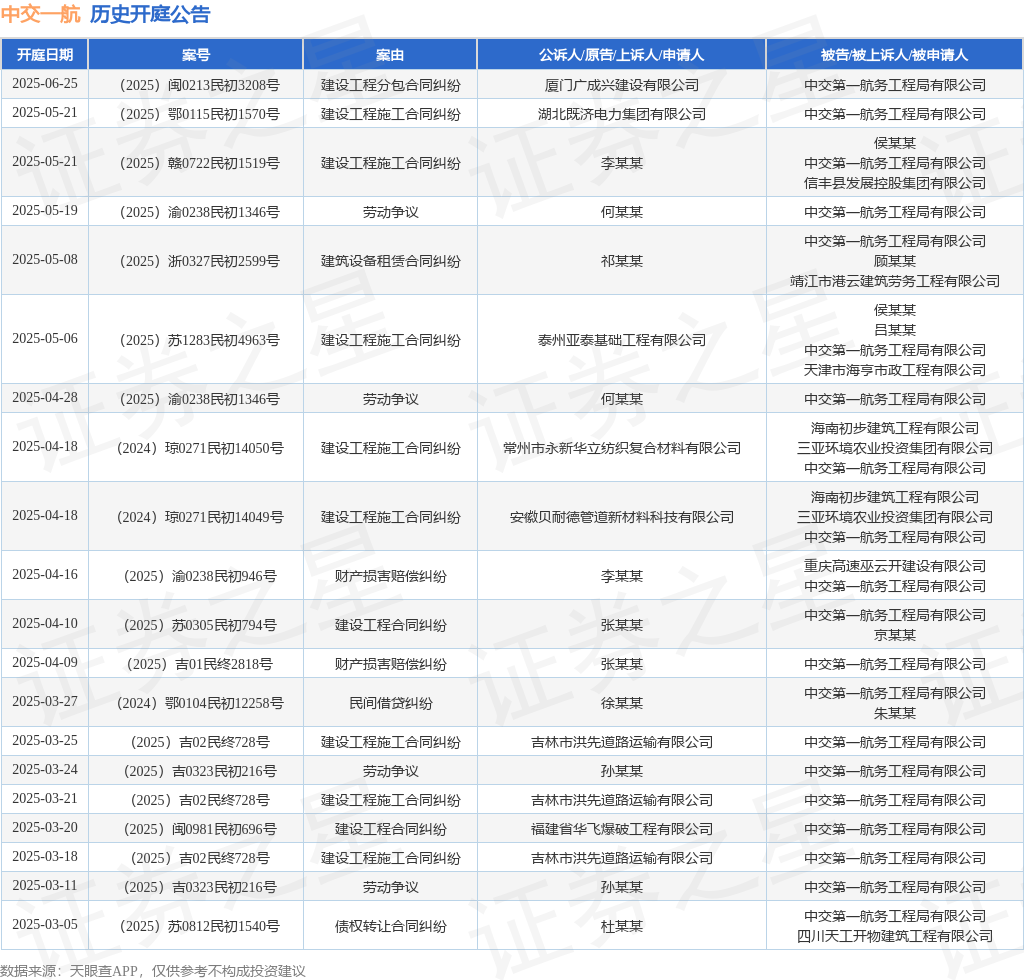Select case number (2025）苏0305民初794号
Viewport: 1024px width, 980px height.
199,625
